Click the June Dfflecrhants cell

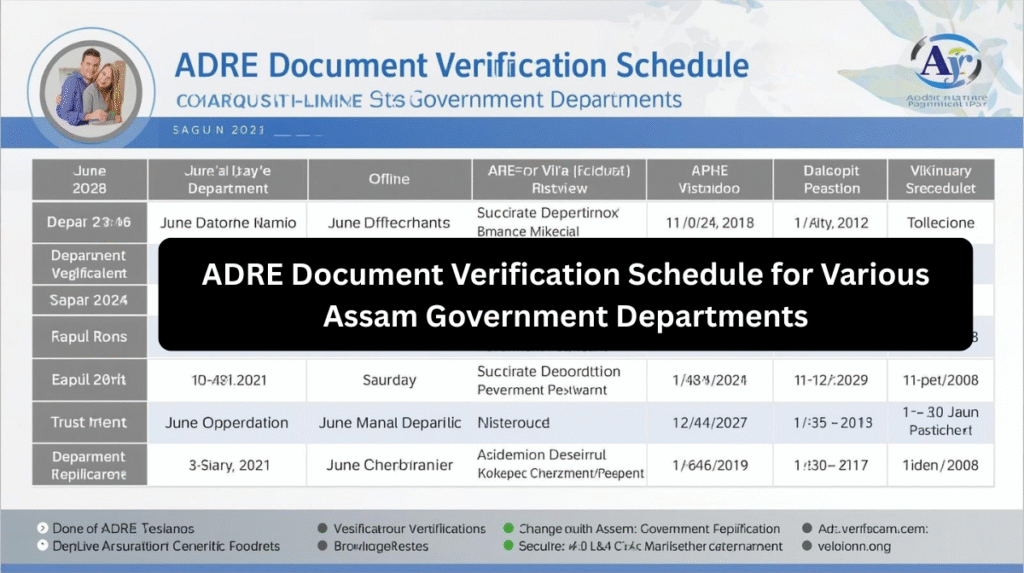pos(389,223)
